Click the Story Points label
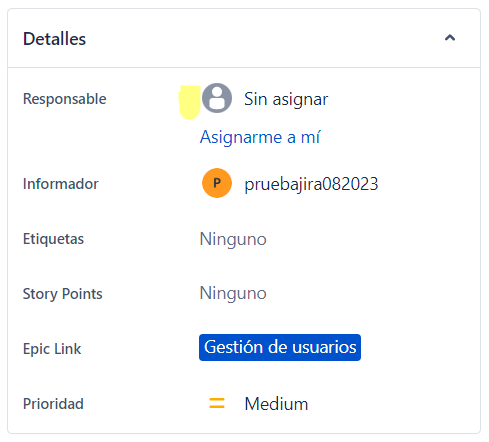 click(x=63, y=294)
